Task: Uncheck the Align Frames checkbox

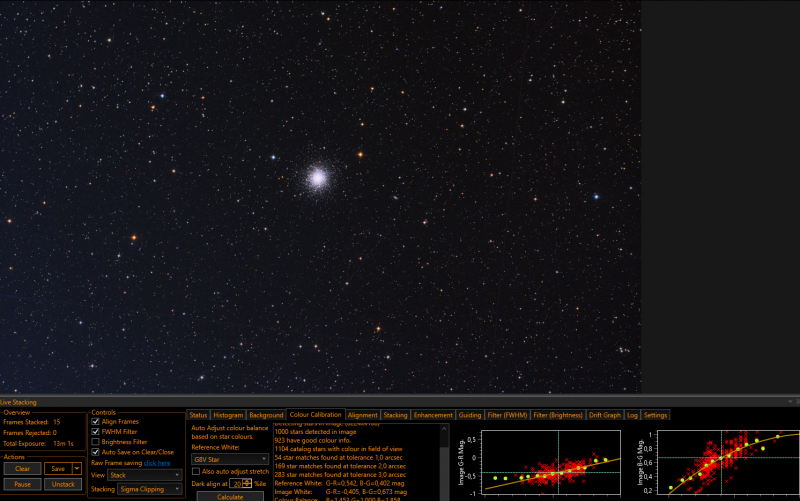Action: tap(95, 421)
